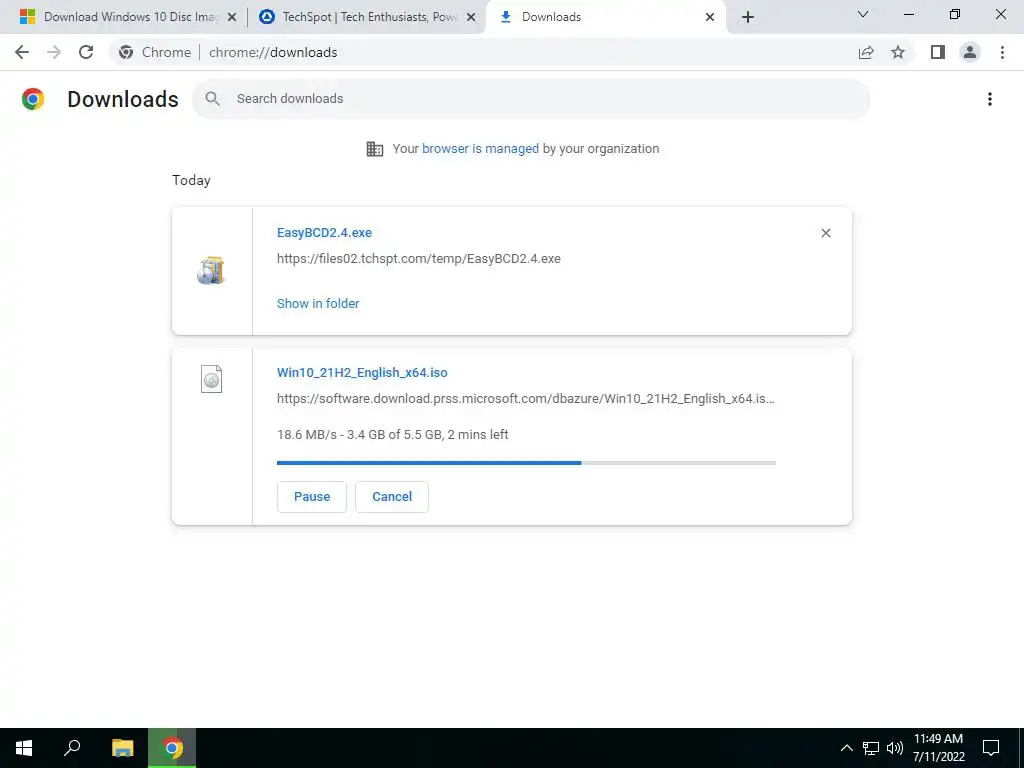Viewport: 1024px width, 768px height.
Task: Open the Windows Start menu
Action: click(x=24, y=748)
